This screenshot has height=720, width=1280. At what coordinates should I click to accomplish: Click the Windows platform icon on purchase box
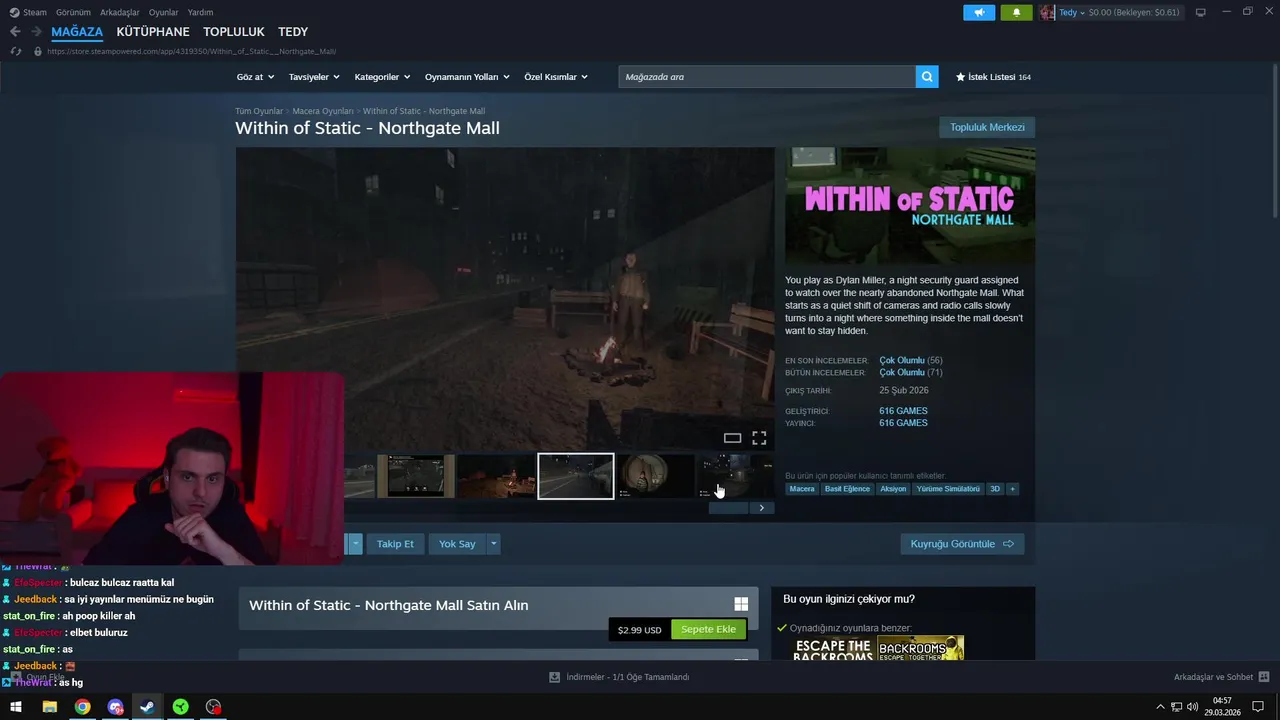(741, 604)
